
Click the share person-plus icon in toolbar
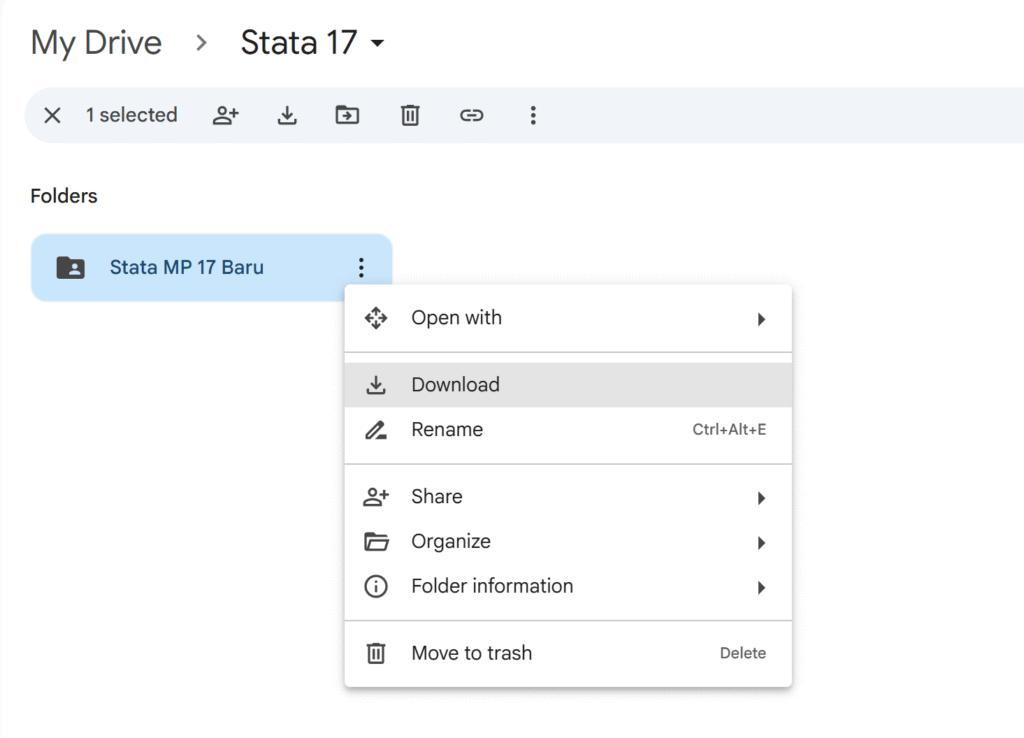(226, 116)
